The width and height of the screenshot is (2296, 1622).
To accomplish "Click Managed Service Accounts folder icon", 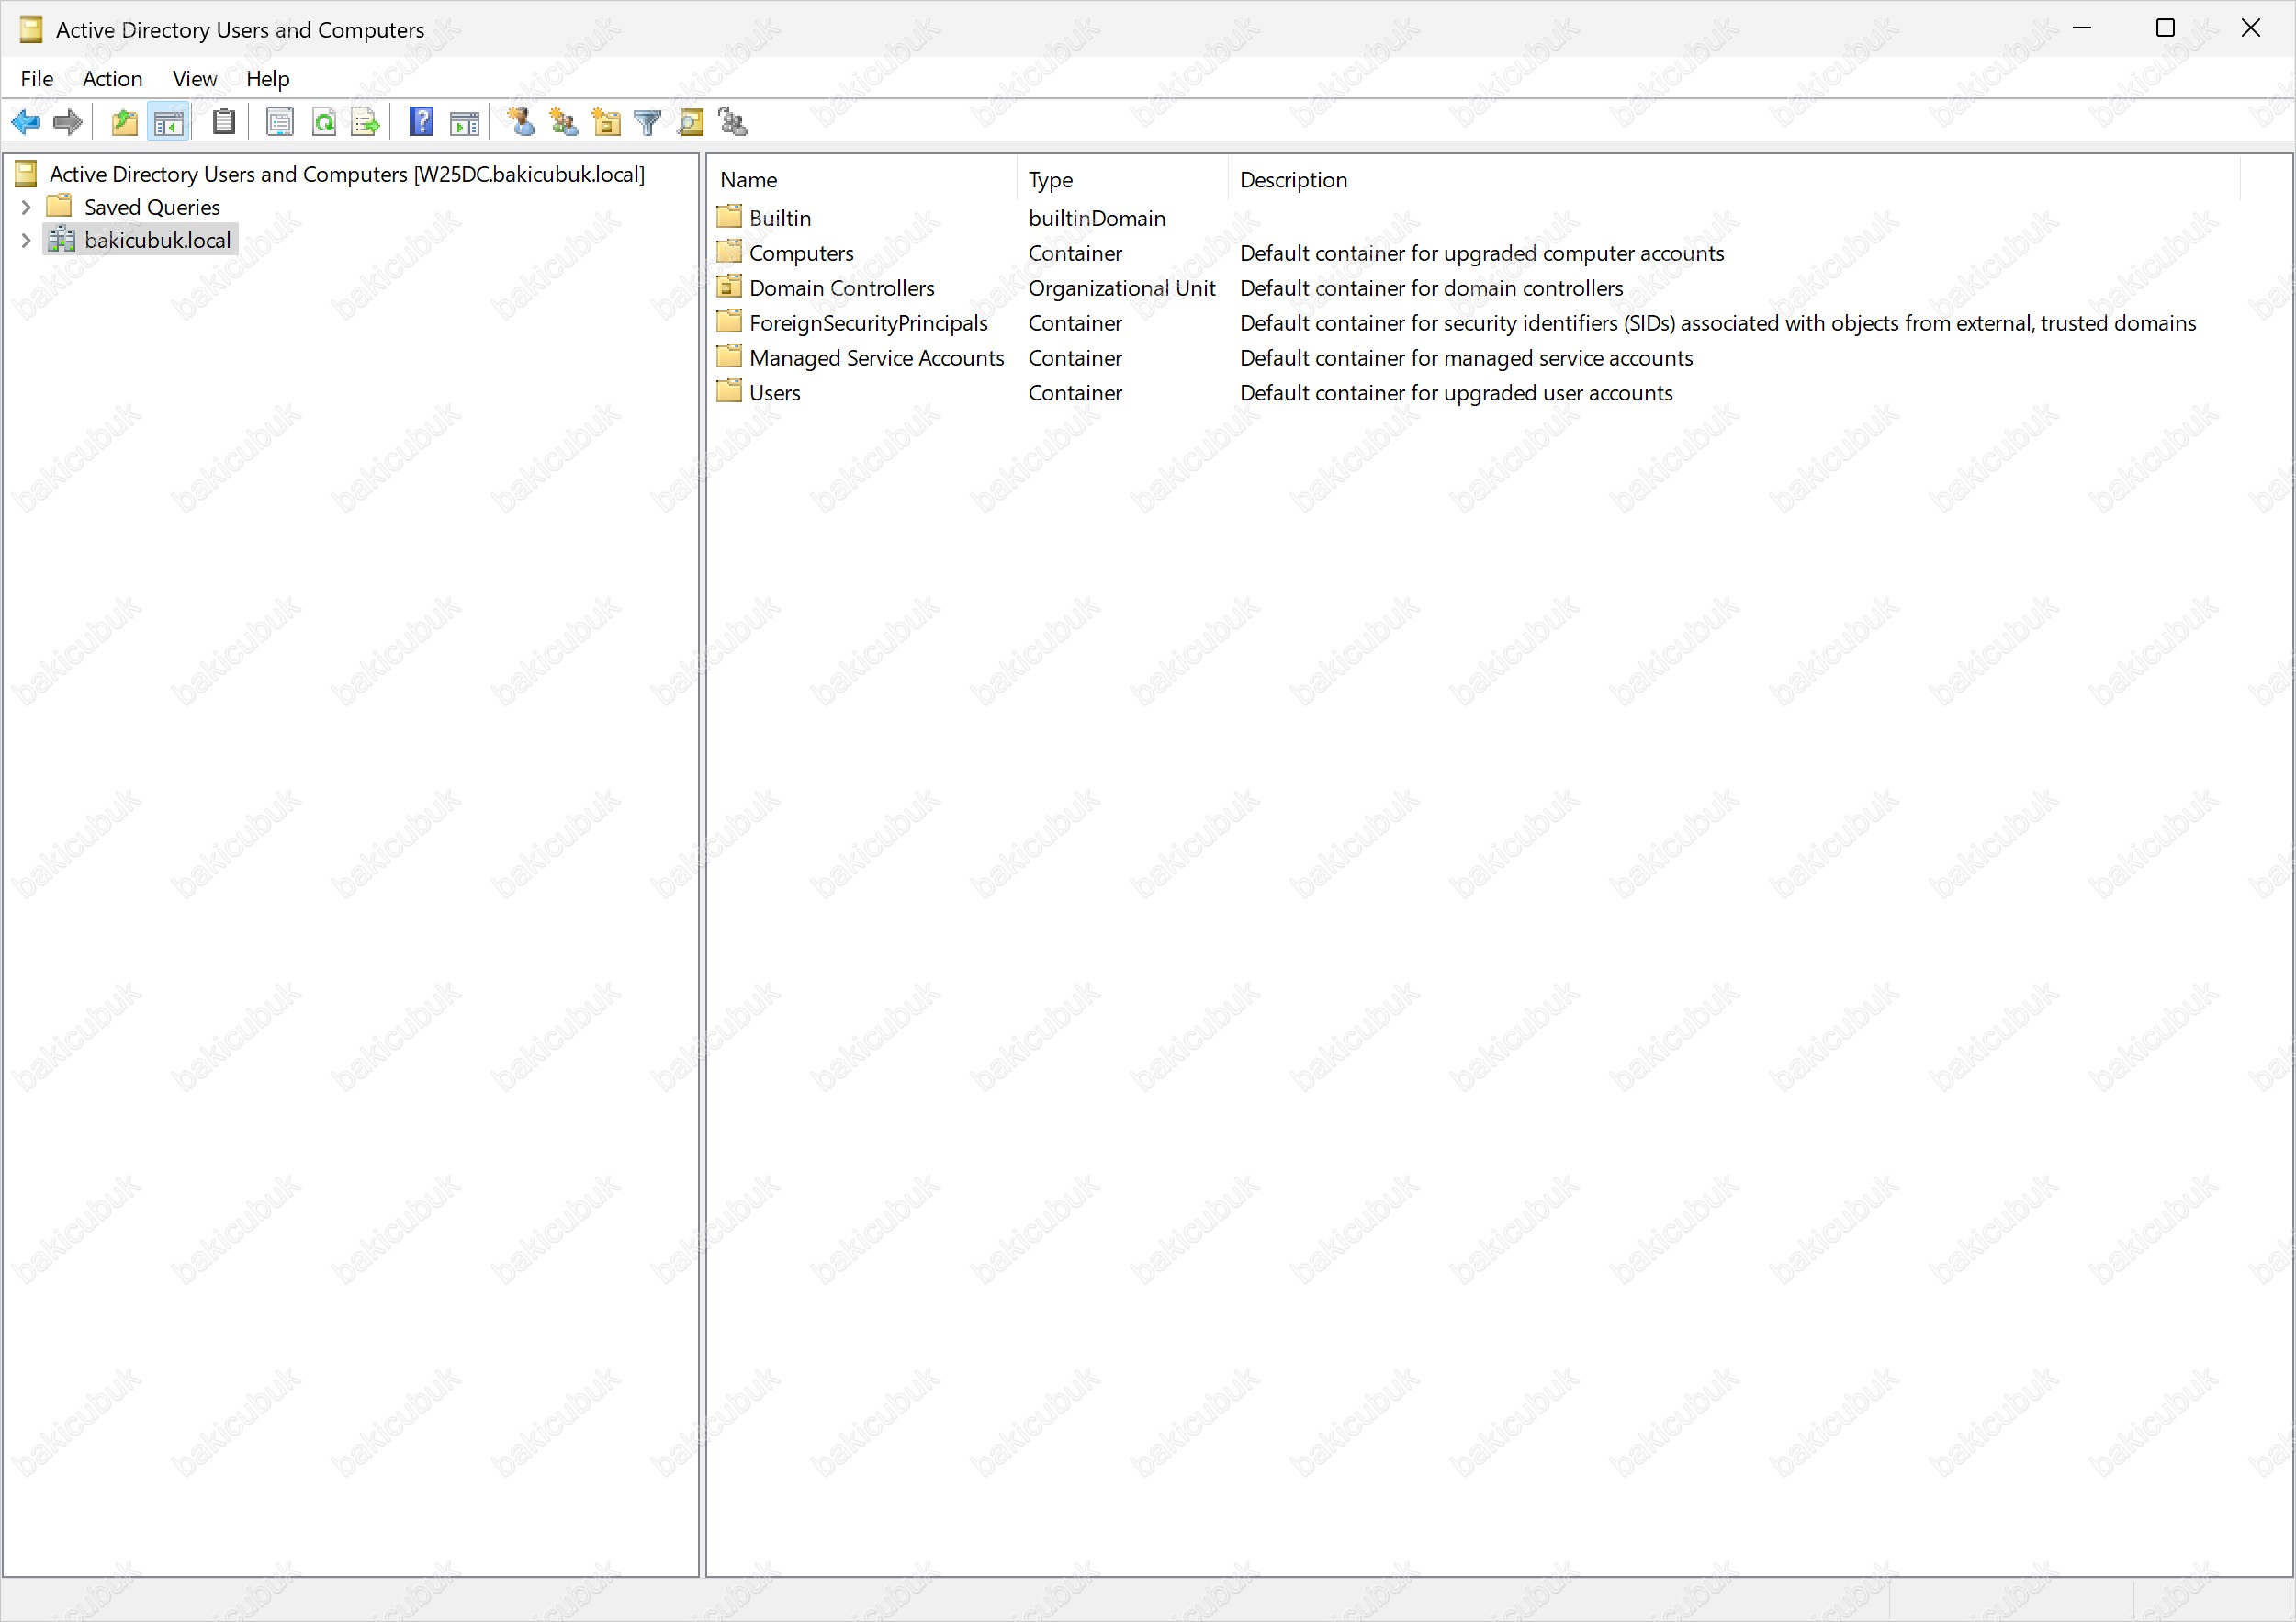I will tap(730, 357).
